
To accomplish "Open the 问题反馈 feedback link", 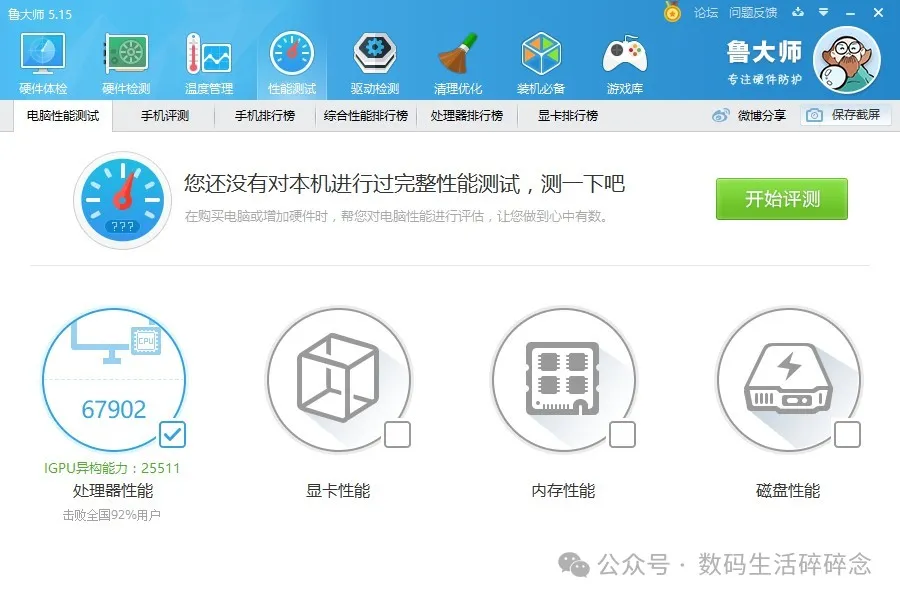I will pos(753,13).
